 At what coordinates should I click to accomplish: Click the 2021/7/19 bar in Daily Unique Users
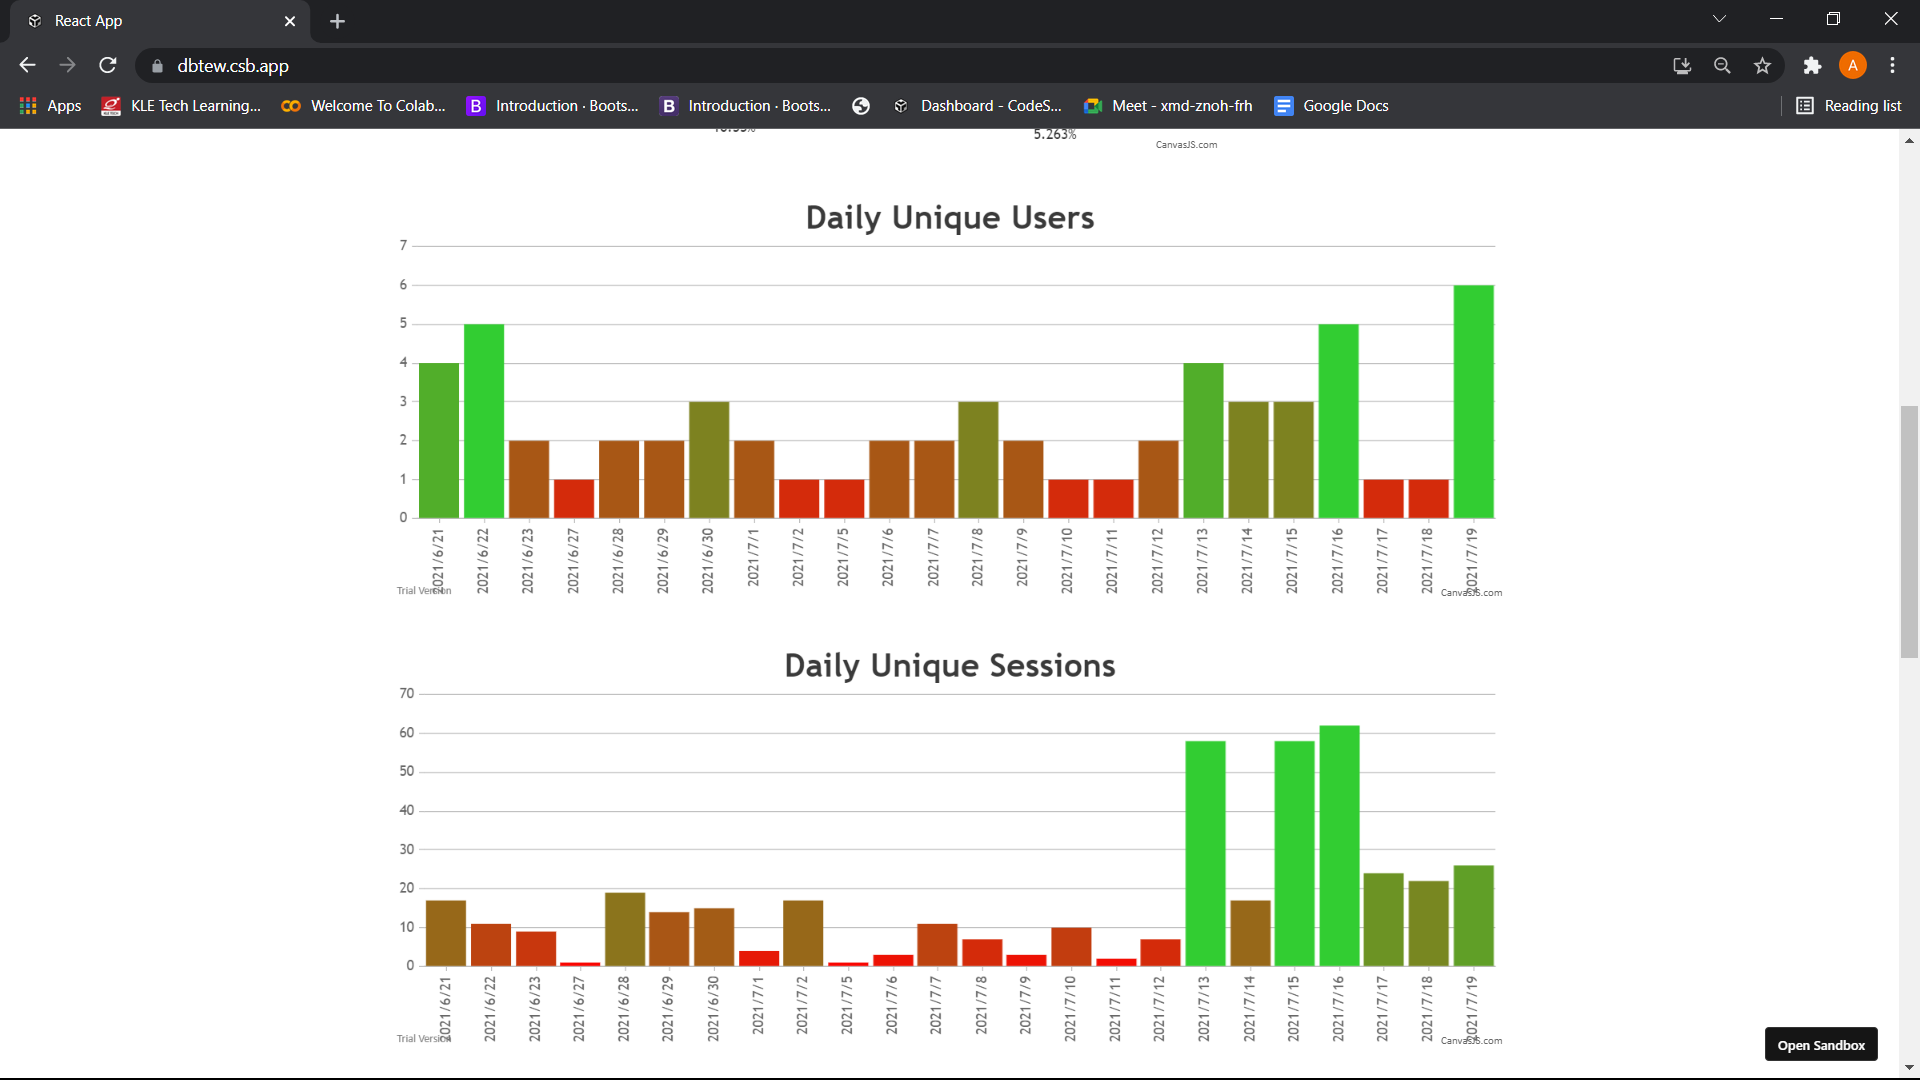(x=1473, y=402)
